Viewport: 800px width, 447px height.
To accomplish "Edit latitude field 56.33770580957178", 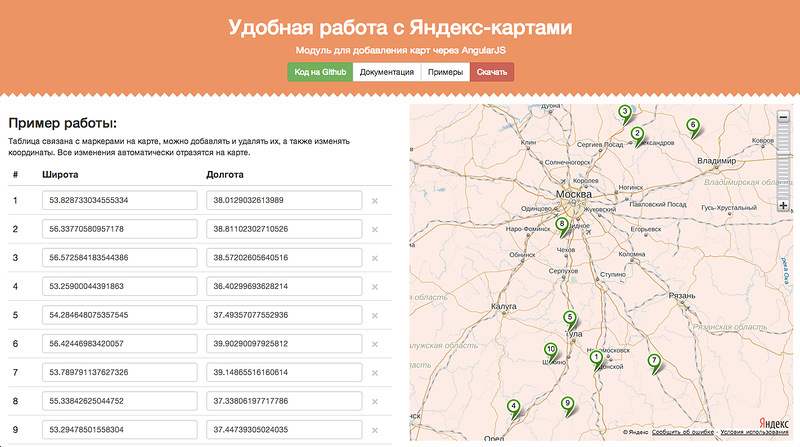I will coord(119,229).
